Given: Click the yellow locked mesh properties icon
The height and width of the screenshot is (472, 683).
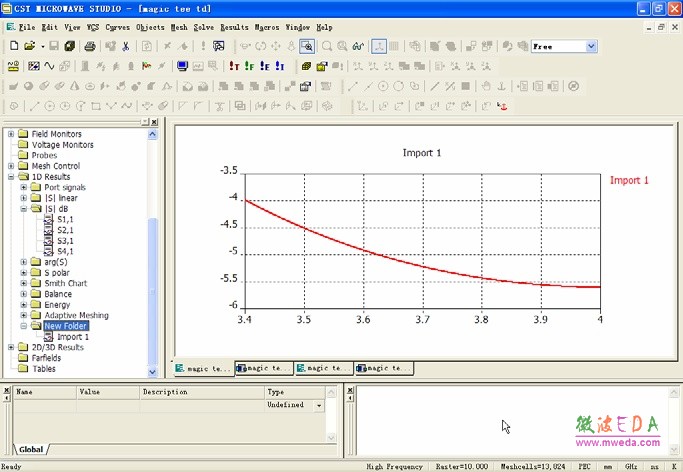Looking at the screenshot, I should [321, 66].
